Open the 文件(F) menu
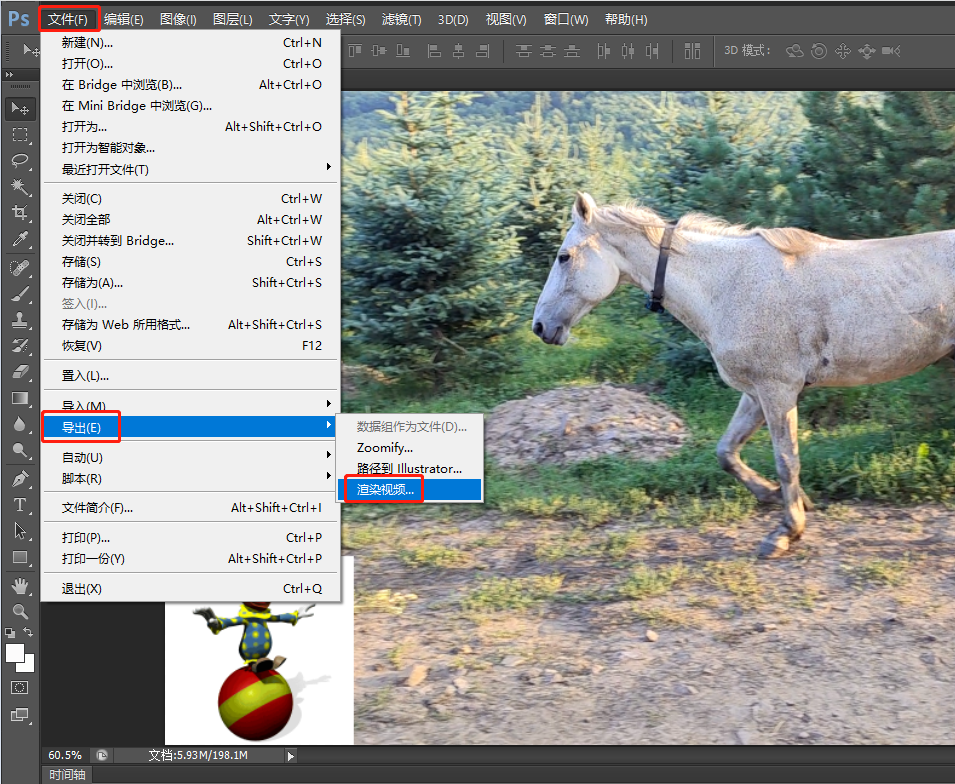 68,19
